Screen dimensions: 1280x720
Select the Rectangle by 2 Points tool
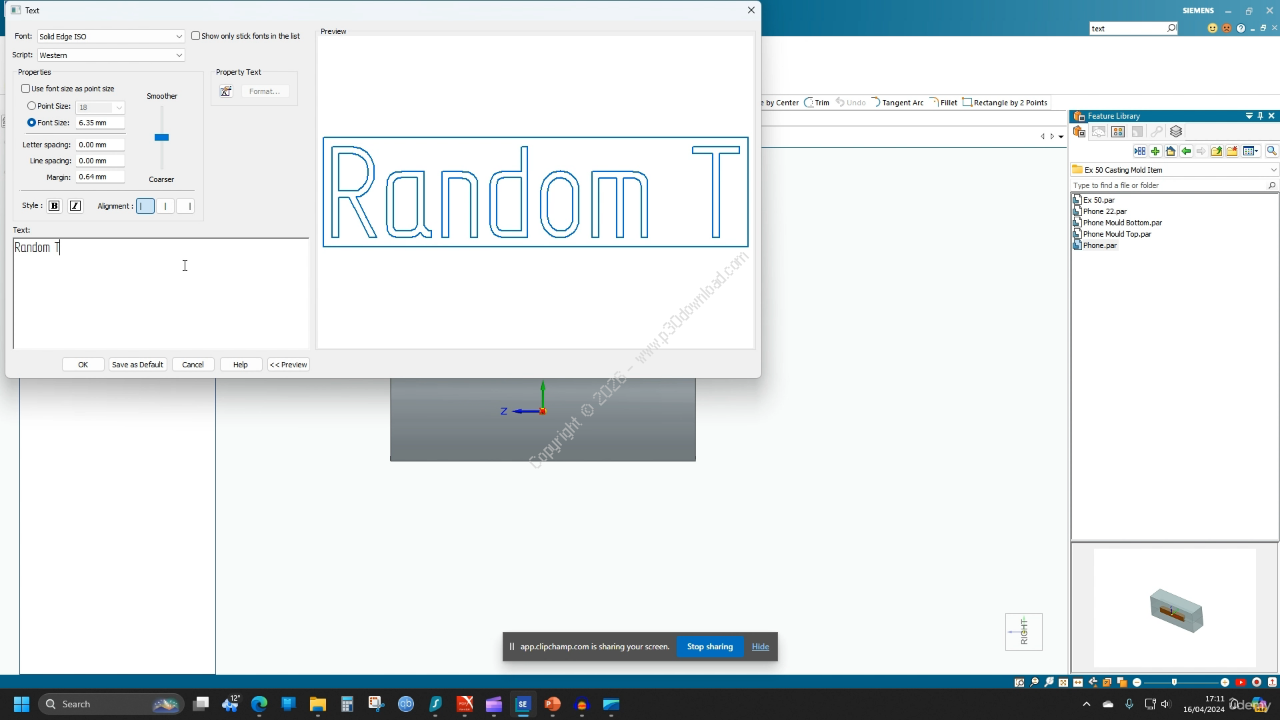pyautogui.click(x=1005, y=102)
